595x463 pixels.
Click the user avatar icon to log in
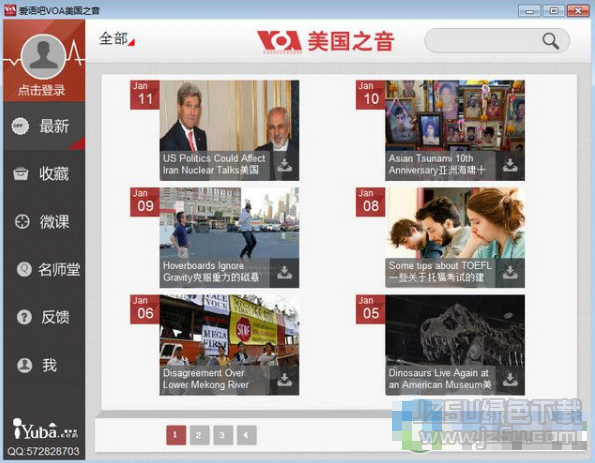[44, 57]
